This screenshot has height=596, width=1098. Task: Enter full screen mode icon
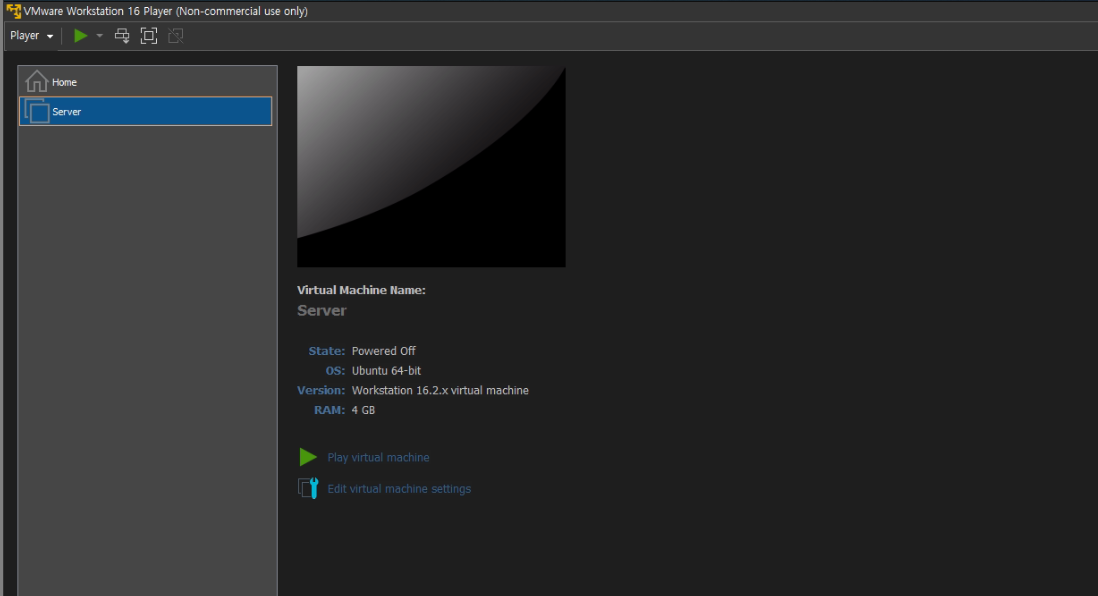click(x=148, y=36)
